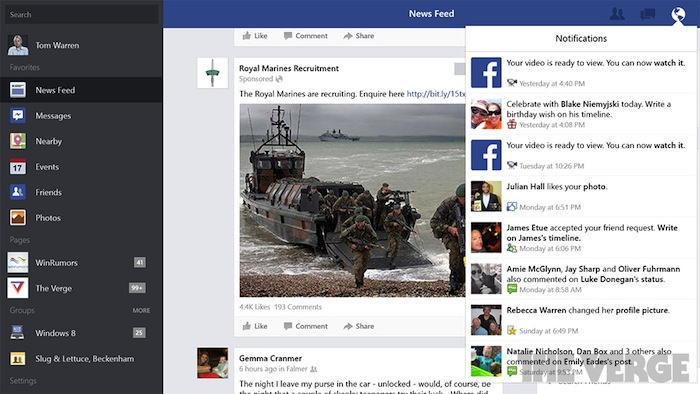Viewport: 700px width, 394px height.
Task: Open Gemma Cranmer's name link
Action: pyautogui.click(x=271, y=358)
